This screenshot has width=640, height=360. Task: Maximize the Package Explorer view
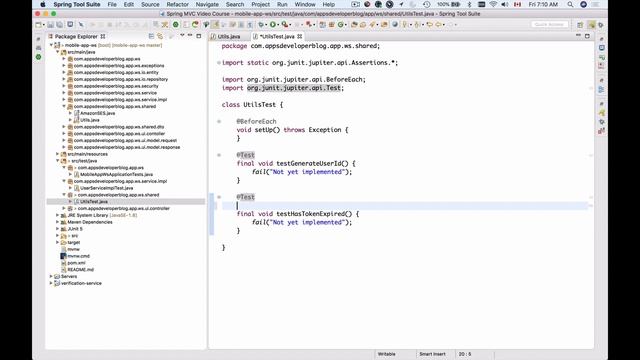tap(199, 36)
